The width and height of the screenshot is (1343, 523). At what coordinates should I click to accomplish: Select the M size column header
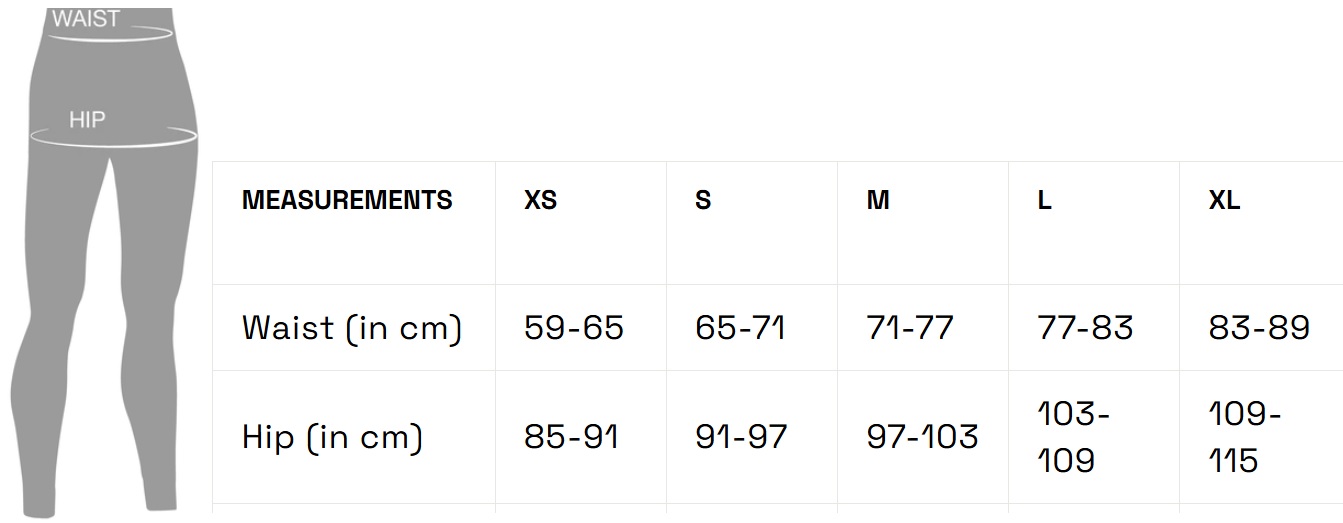[x=878, y=200]
